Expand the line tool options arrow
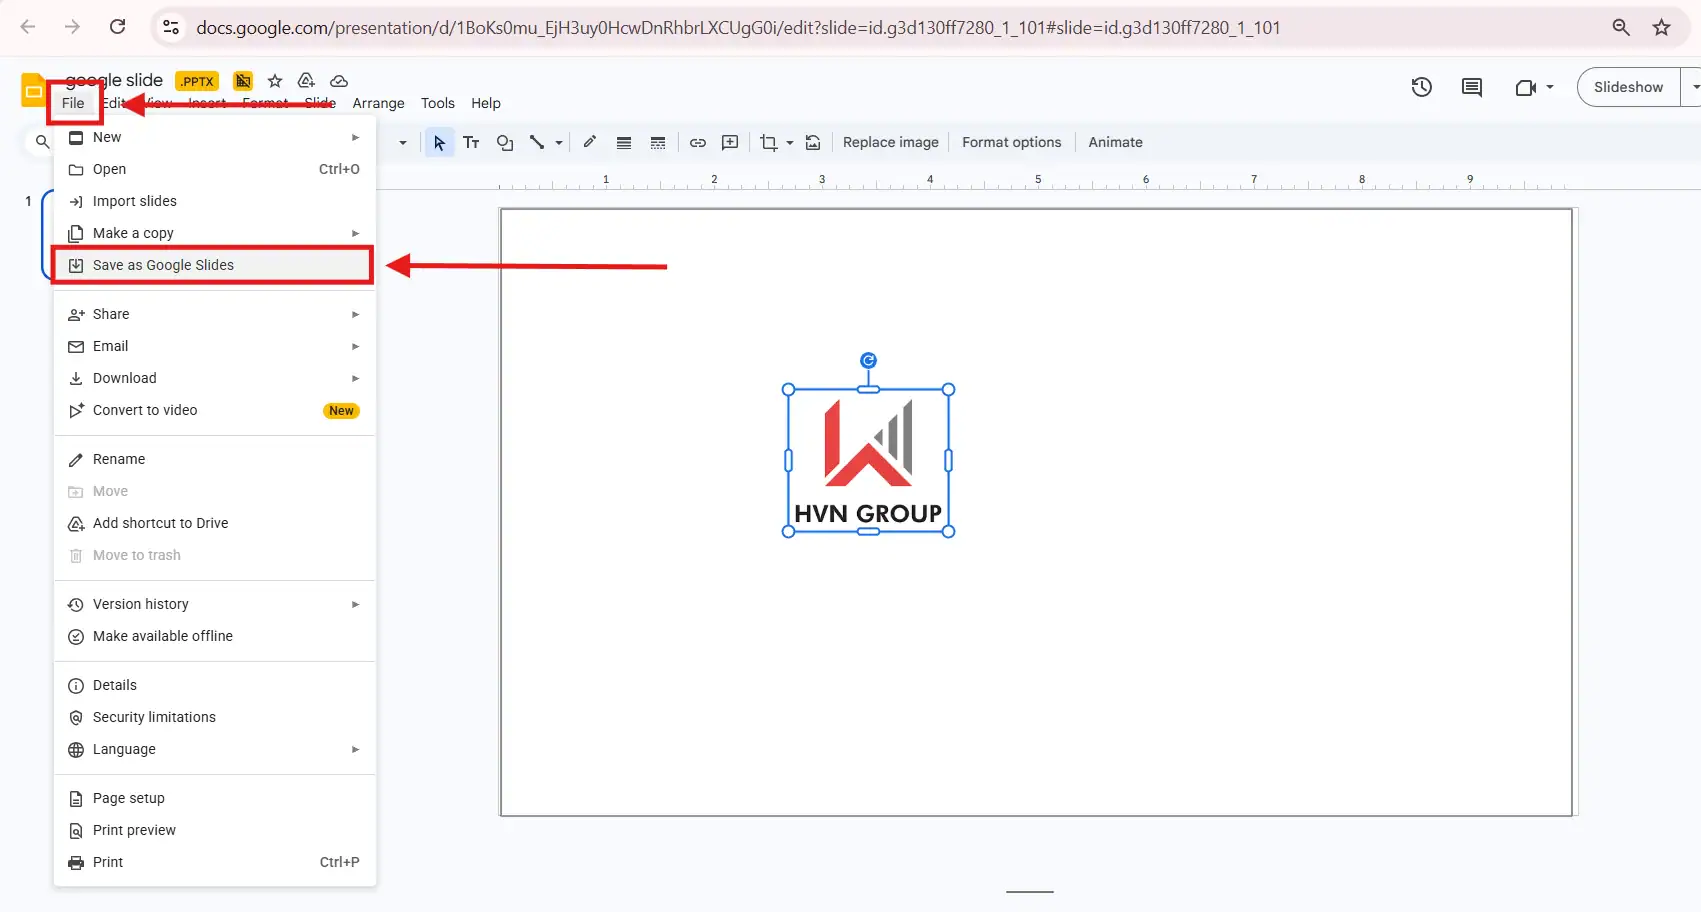Viewport: 1701px width, 912px height. point(559,143)
